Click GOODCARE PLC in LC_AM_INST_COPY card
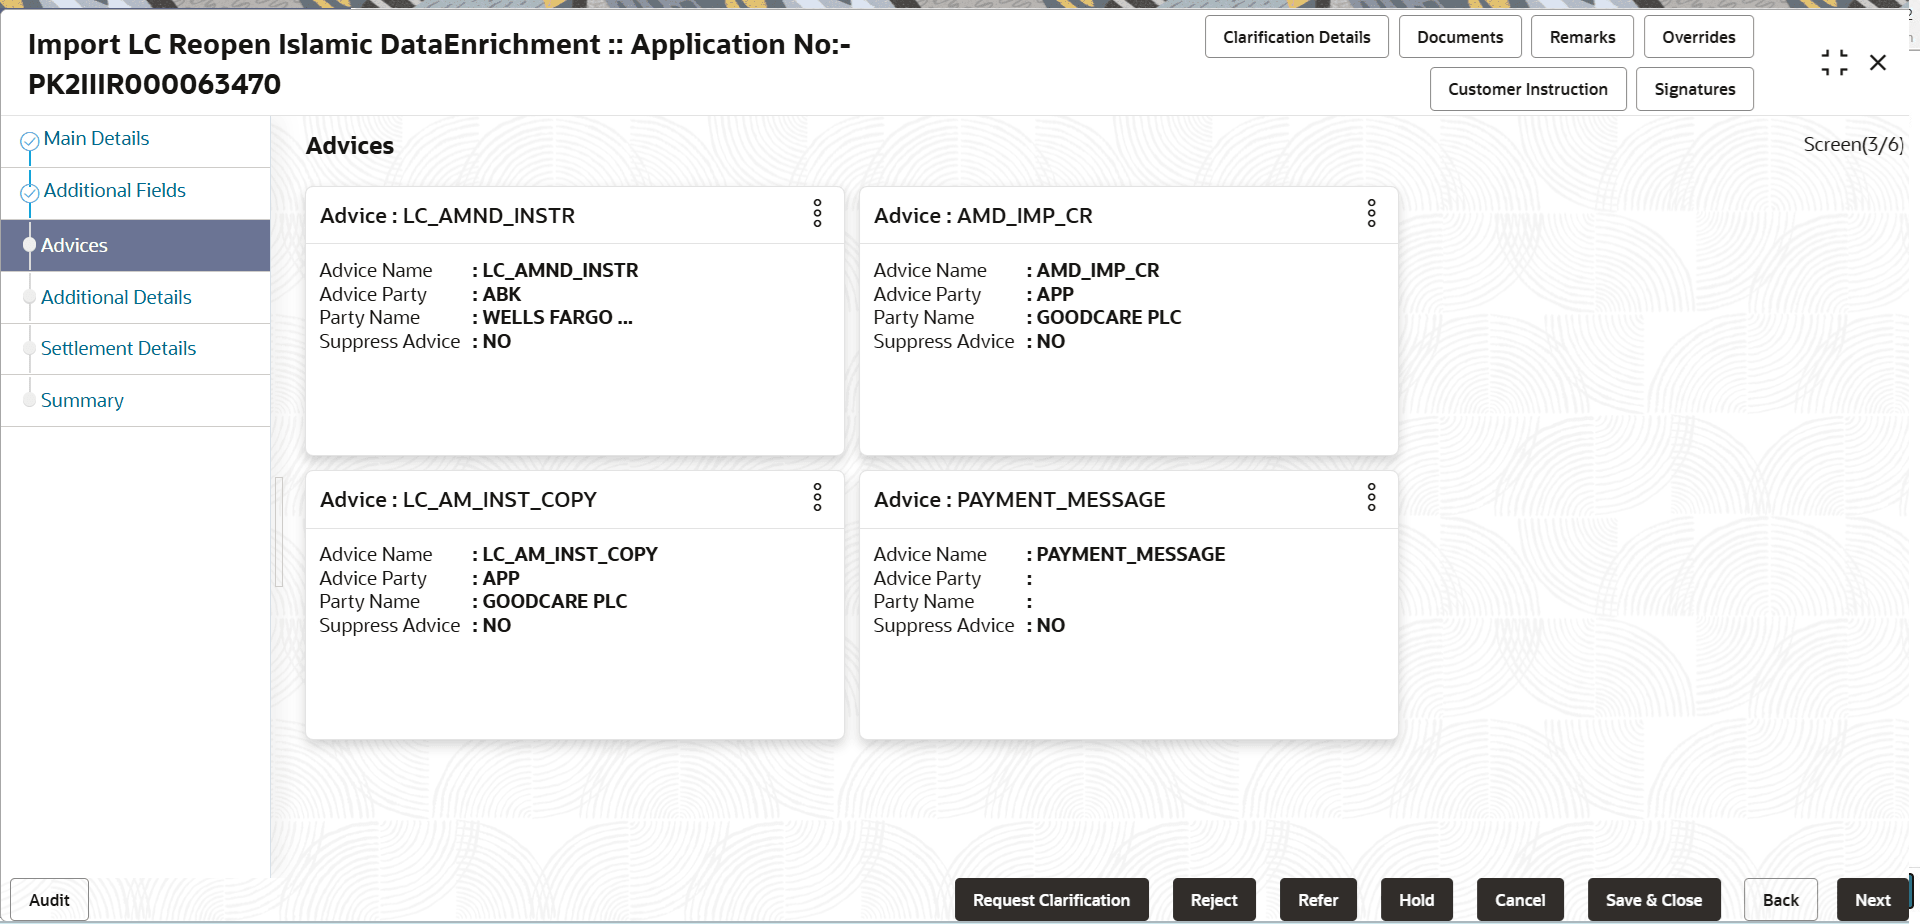Viewport: 1920px width, 924px height. (x=555, y=602)
